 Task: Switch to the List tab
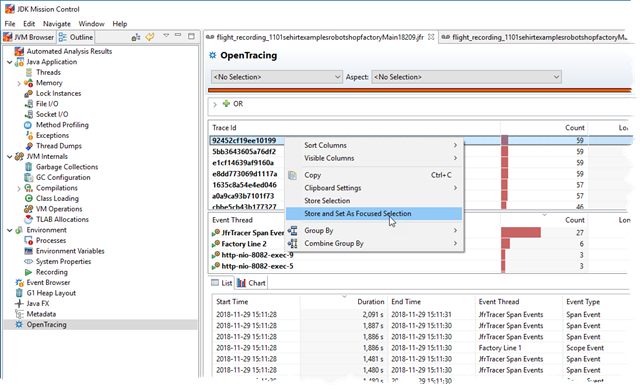tap(222, 283)
